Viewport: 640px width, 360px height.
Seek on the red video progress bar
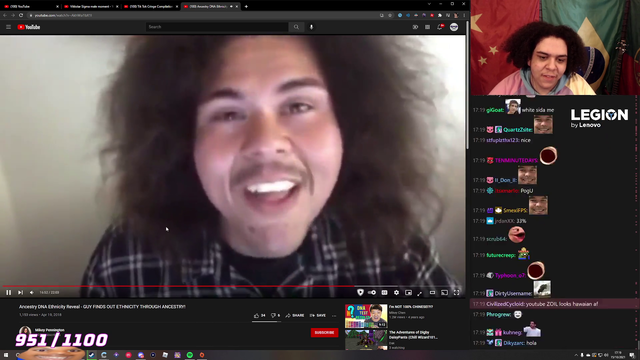click(x=233, y=286)
